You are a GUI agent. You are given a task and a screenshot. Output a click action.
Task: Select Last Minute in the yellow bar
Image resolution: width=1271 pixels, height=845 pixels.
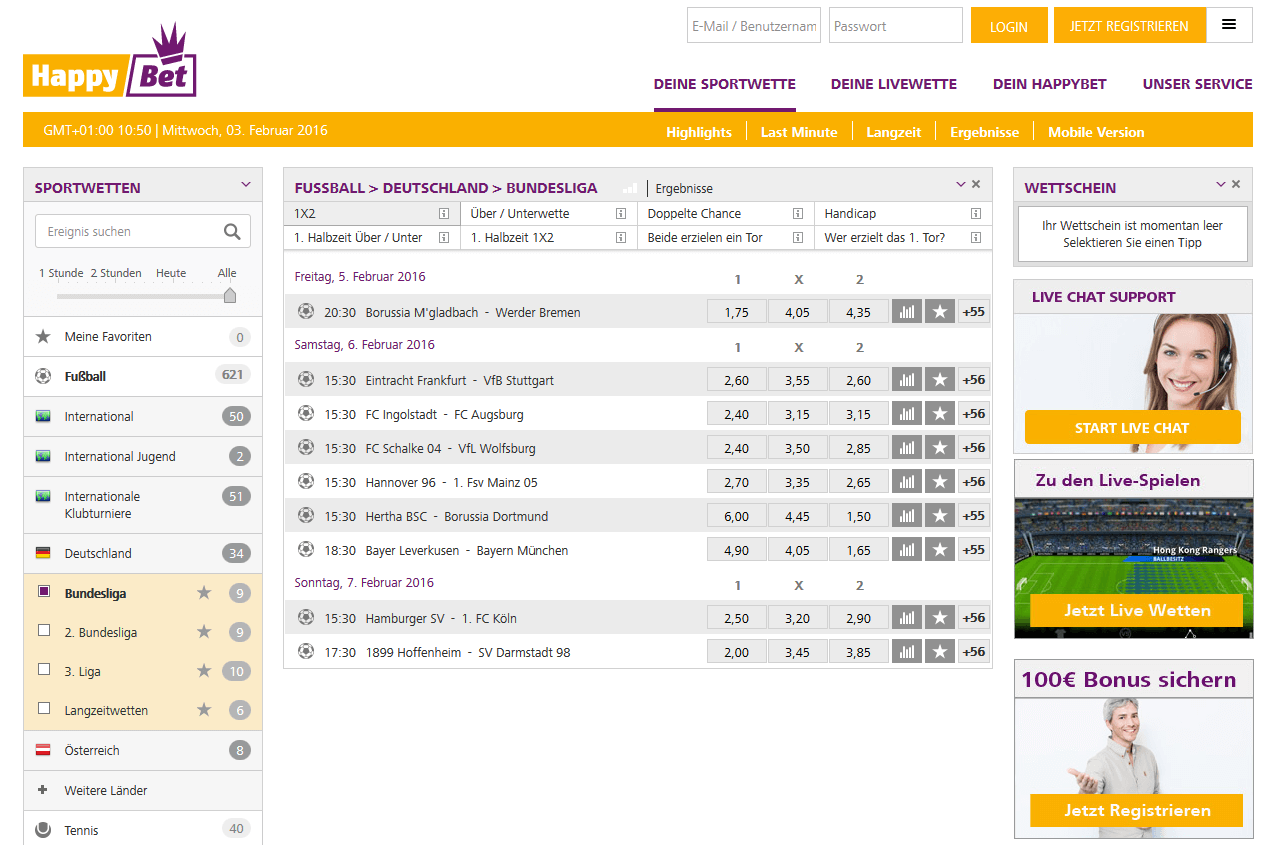(799, 132)
